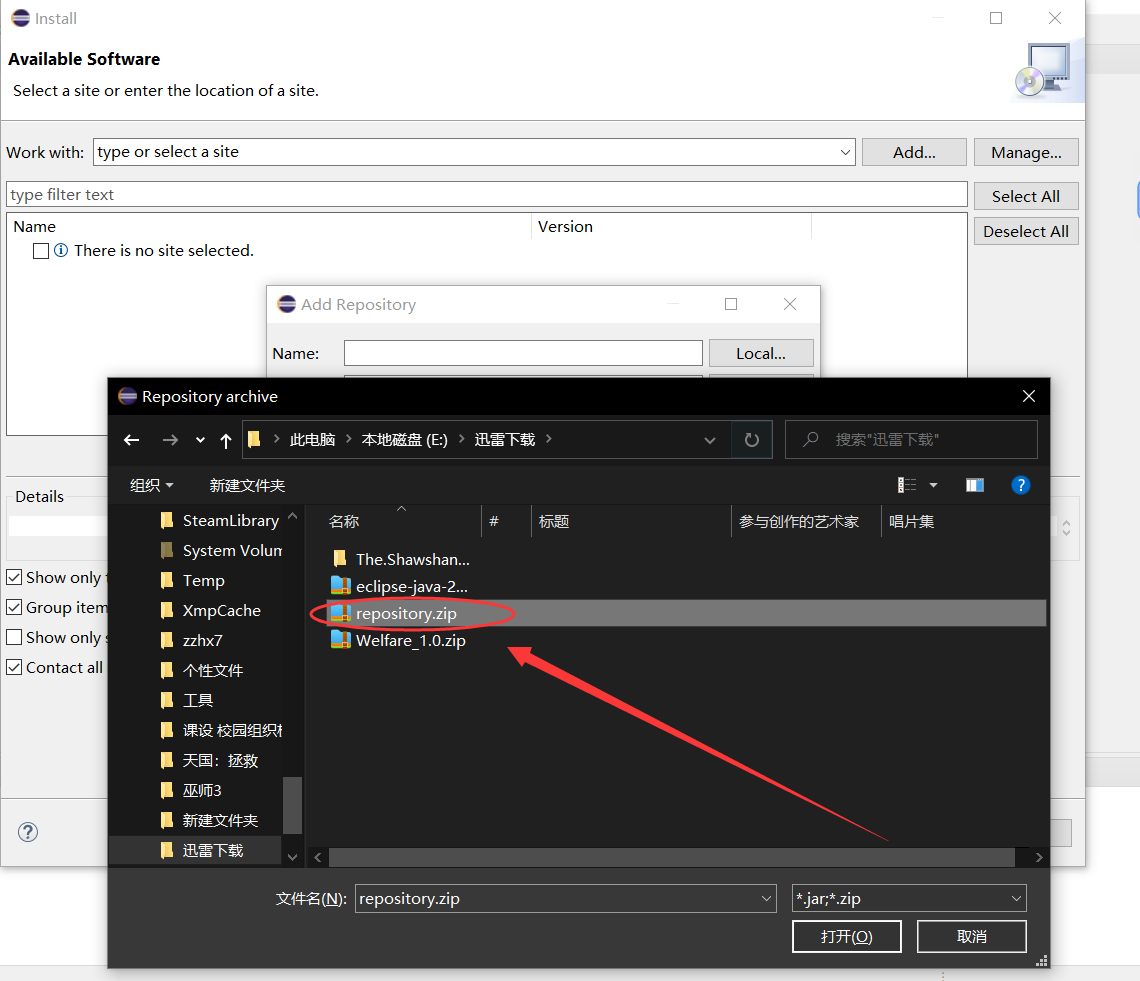Expand 迅雷下载 breadcrumb chevron
1140x981 pixels.
pyautogui.click(x=549, y=439)
